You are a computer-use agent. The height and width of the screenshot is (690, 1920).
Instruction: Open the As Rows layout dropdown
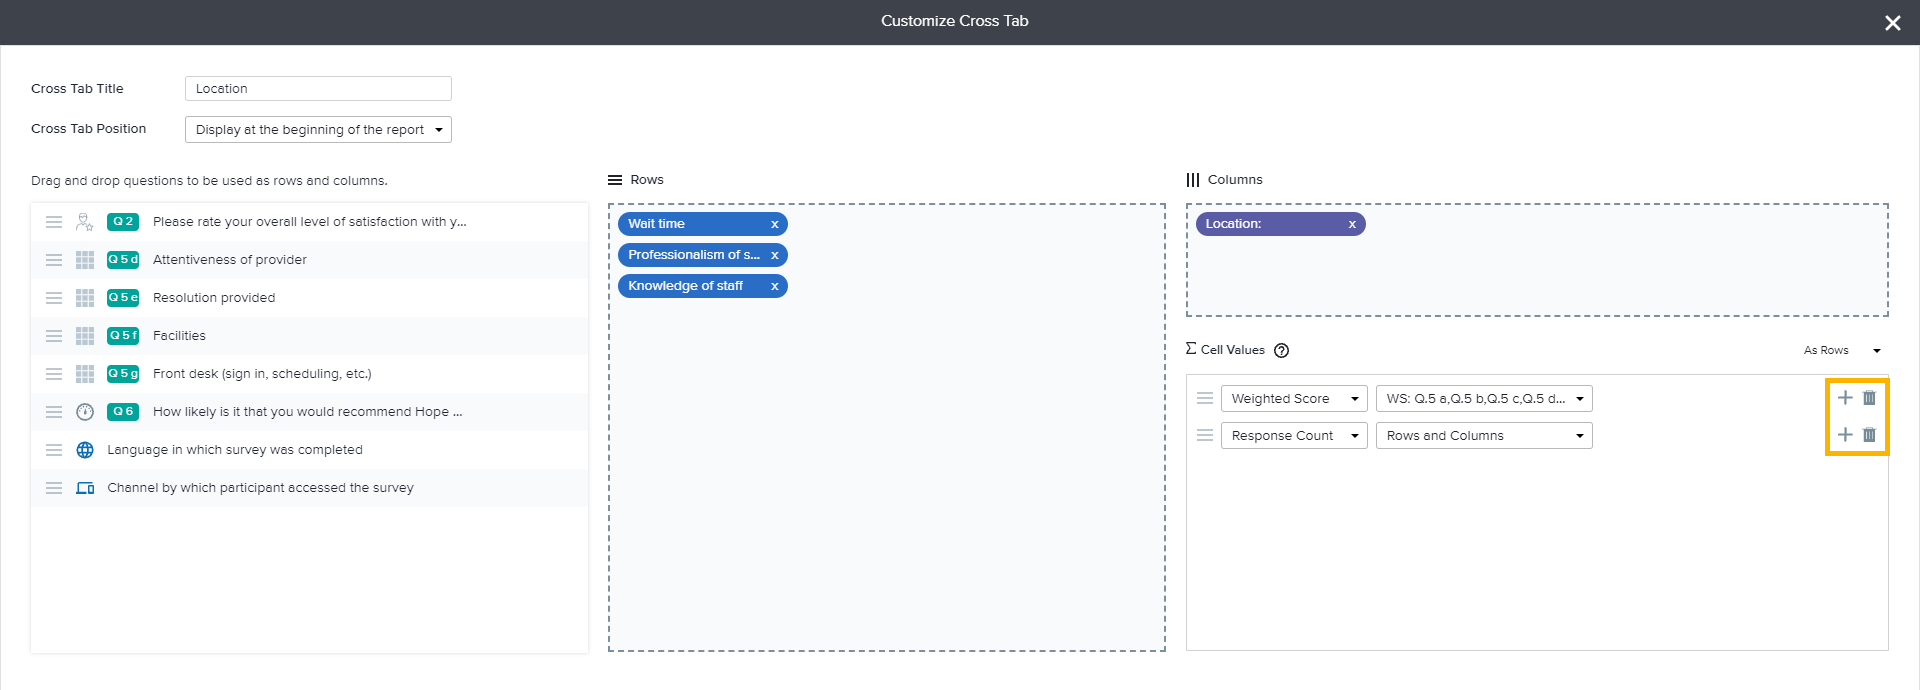click(x=1842, y=351)
